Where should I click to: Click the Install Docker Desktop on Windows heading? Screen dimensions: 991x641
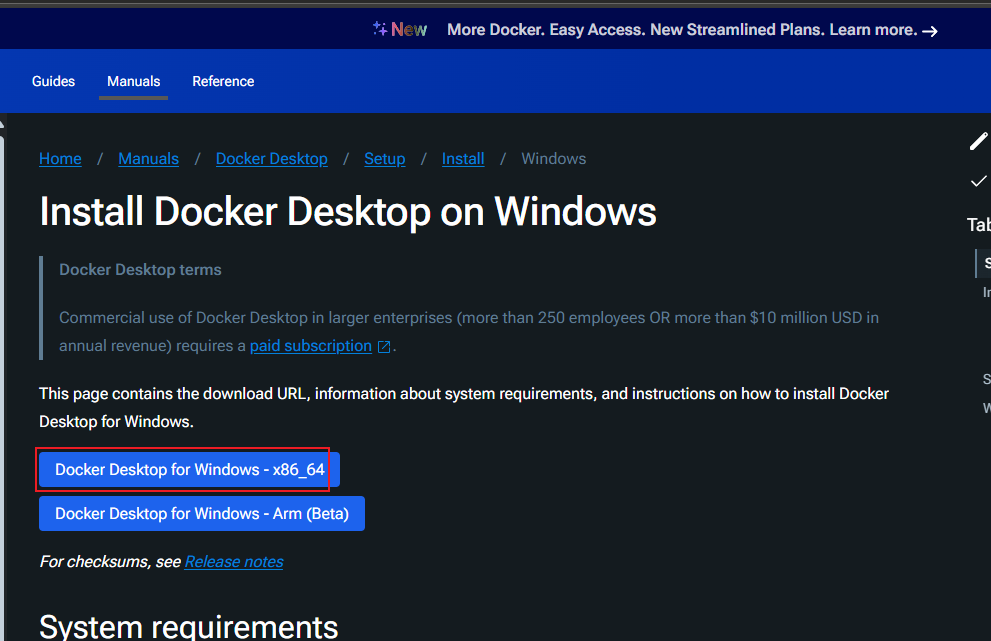[x=348, y=211]
